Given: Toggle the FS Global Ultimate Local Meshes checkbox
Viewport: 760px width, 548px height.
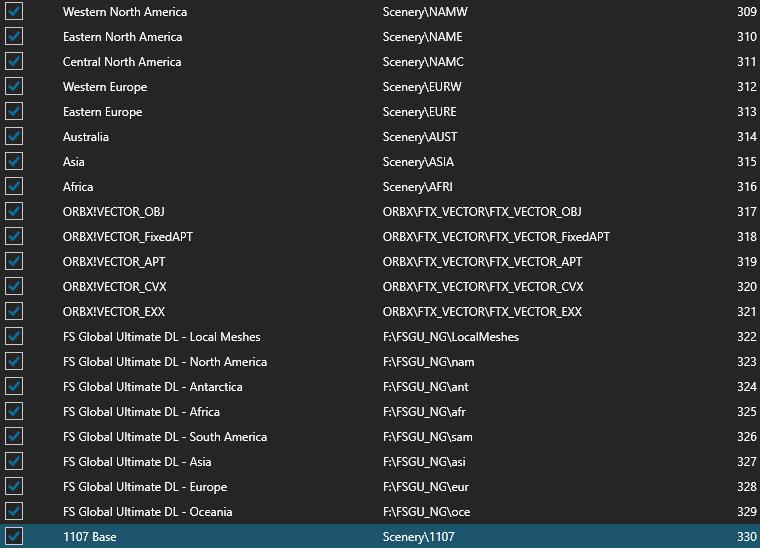Looking at the screenshot, I should [14, 337].
